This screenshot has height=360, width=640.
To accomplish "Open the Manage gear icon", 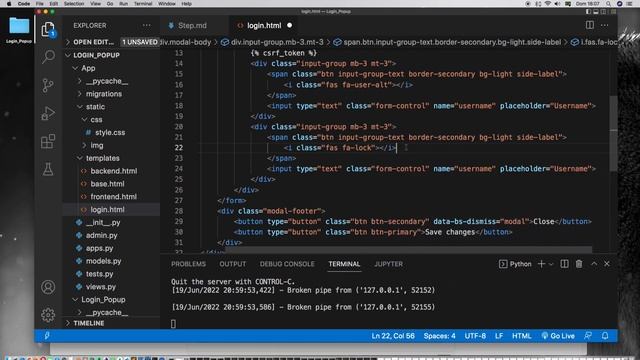I will coord(48,315).
